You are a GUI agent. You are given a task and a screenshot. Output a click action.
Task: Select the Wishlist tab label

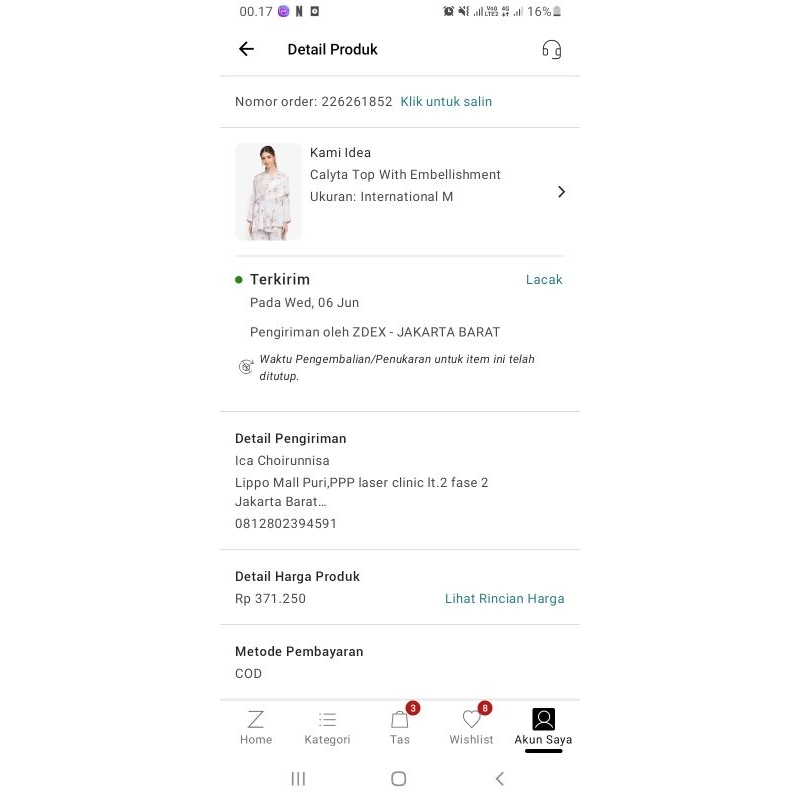coord(471,739)
